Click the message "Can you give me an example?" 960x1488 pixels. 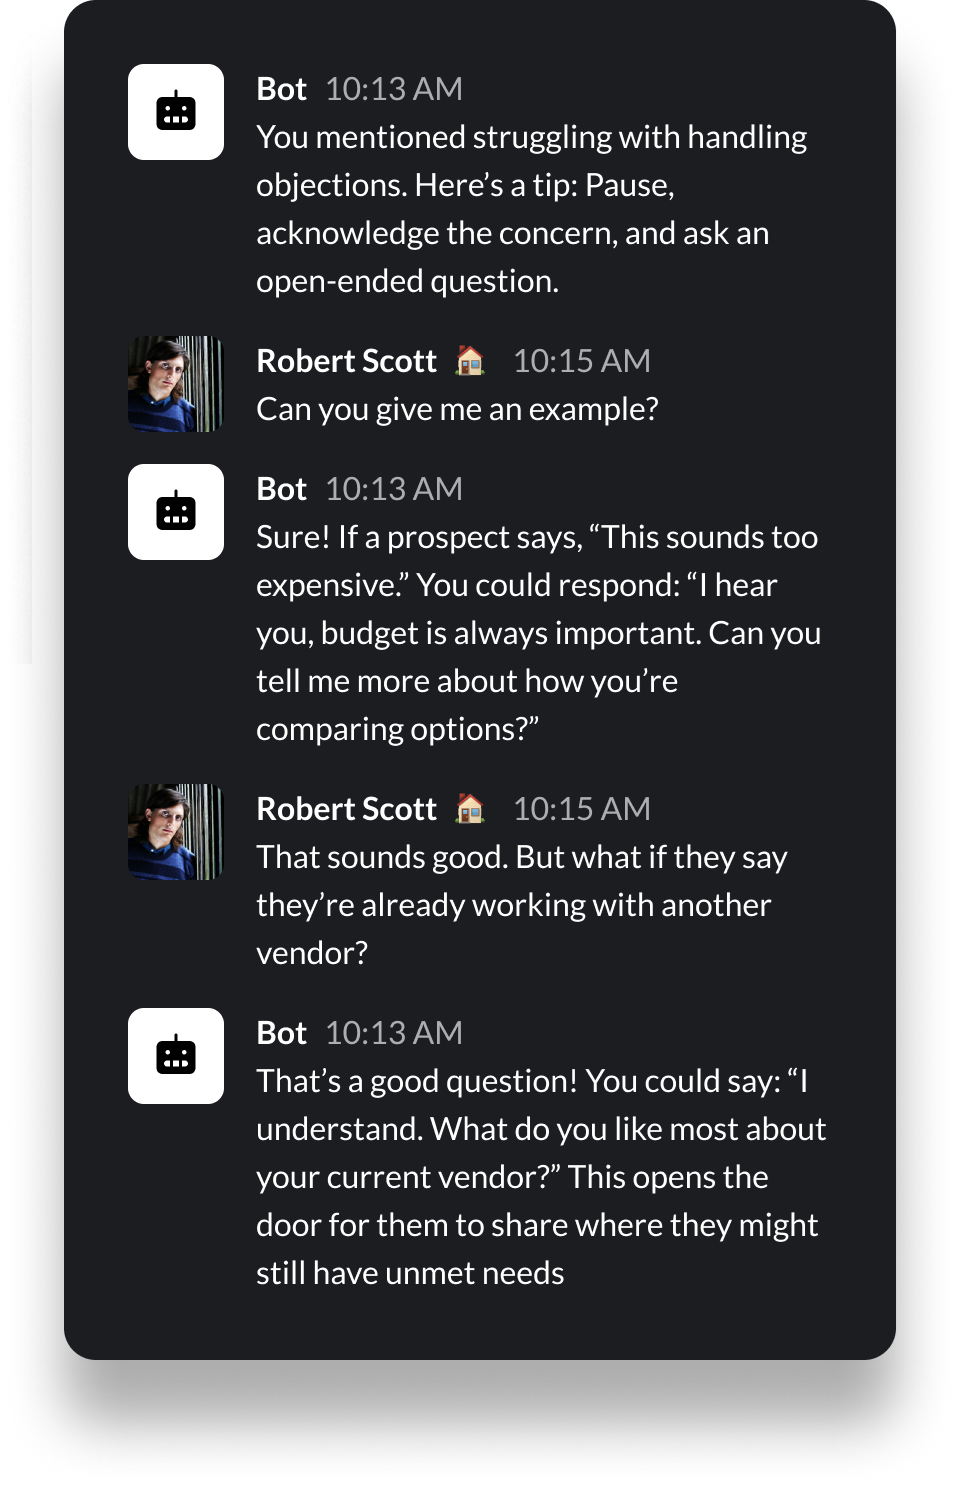pyautogui.click(x=457, y=409)
